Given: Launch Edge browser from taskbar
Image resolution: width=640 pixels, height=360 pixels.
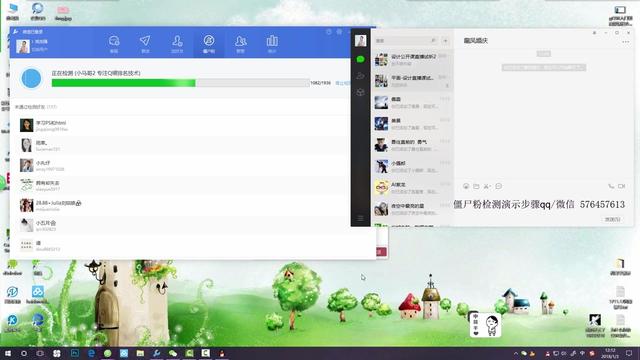Looking at the screenshot, I should pyautogui.click(x=91, y=353).
